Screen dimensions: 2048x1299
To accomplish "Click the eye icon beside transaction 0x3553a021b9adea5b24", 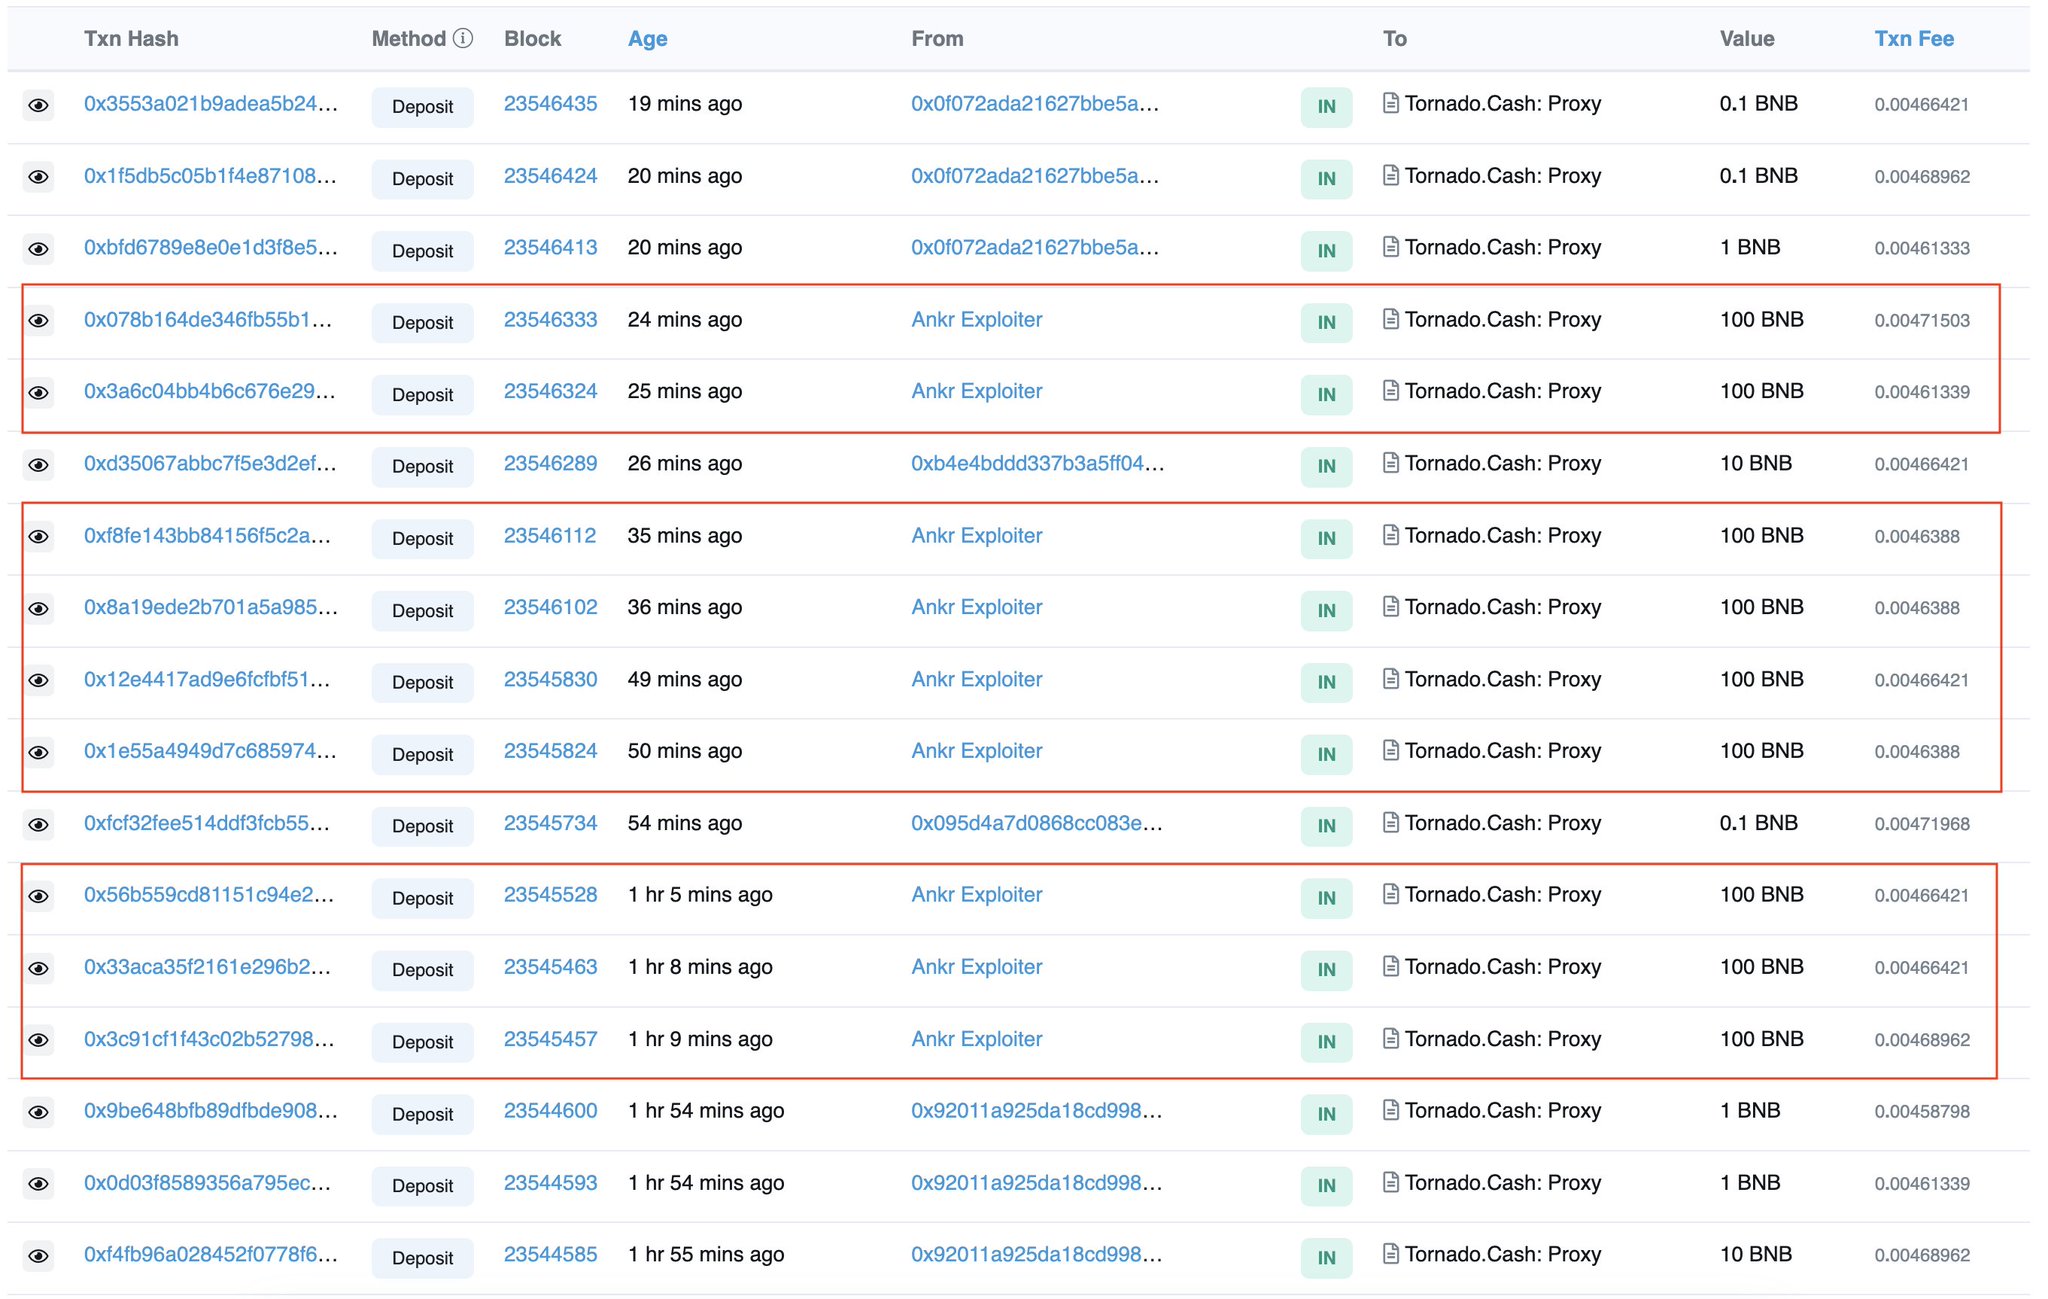I will click(x=39, y=106).
